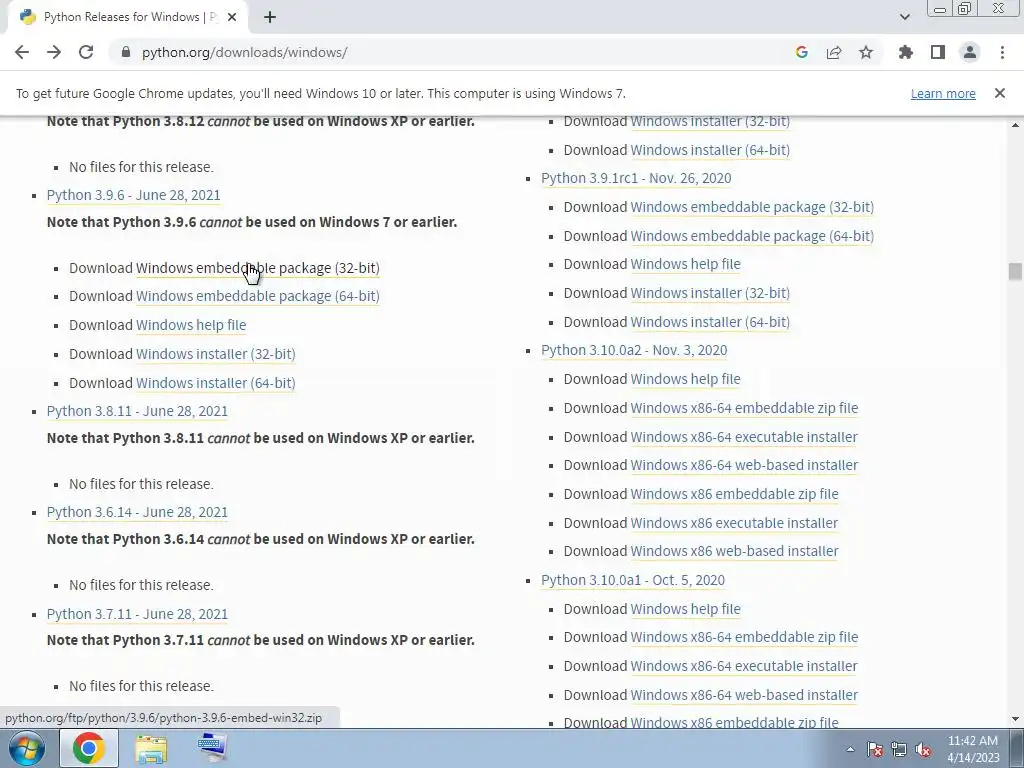Image resolution: width=1024 pixels, height=768 pixels.
Task: Open Chrome from taskbar
Action: point(89,748)
